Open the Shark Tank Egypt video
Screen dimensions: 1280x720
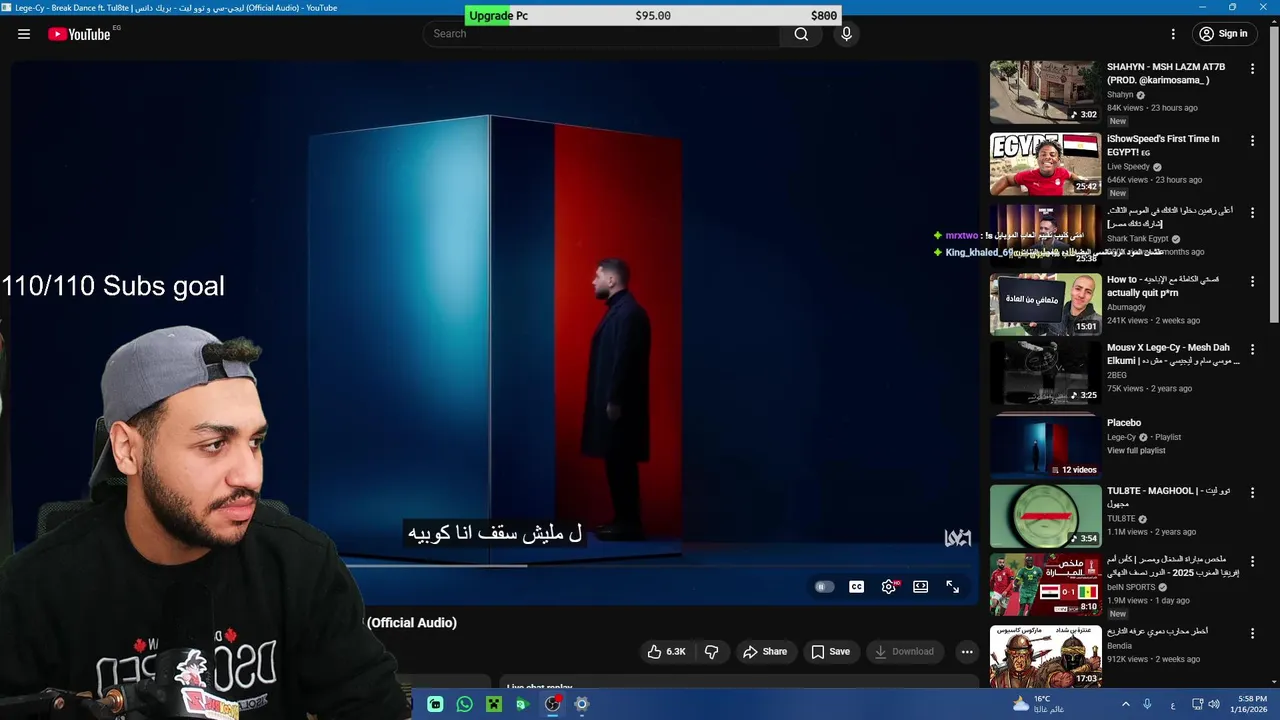(1045, 235)
